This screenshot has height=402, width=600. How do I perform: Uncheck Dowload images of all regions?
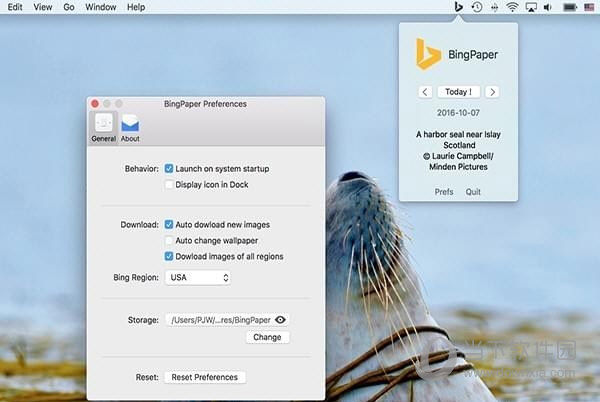coord(169,256)
